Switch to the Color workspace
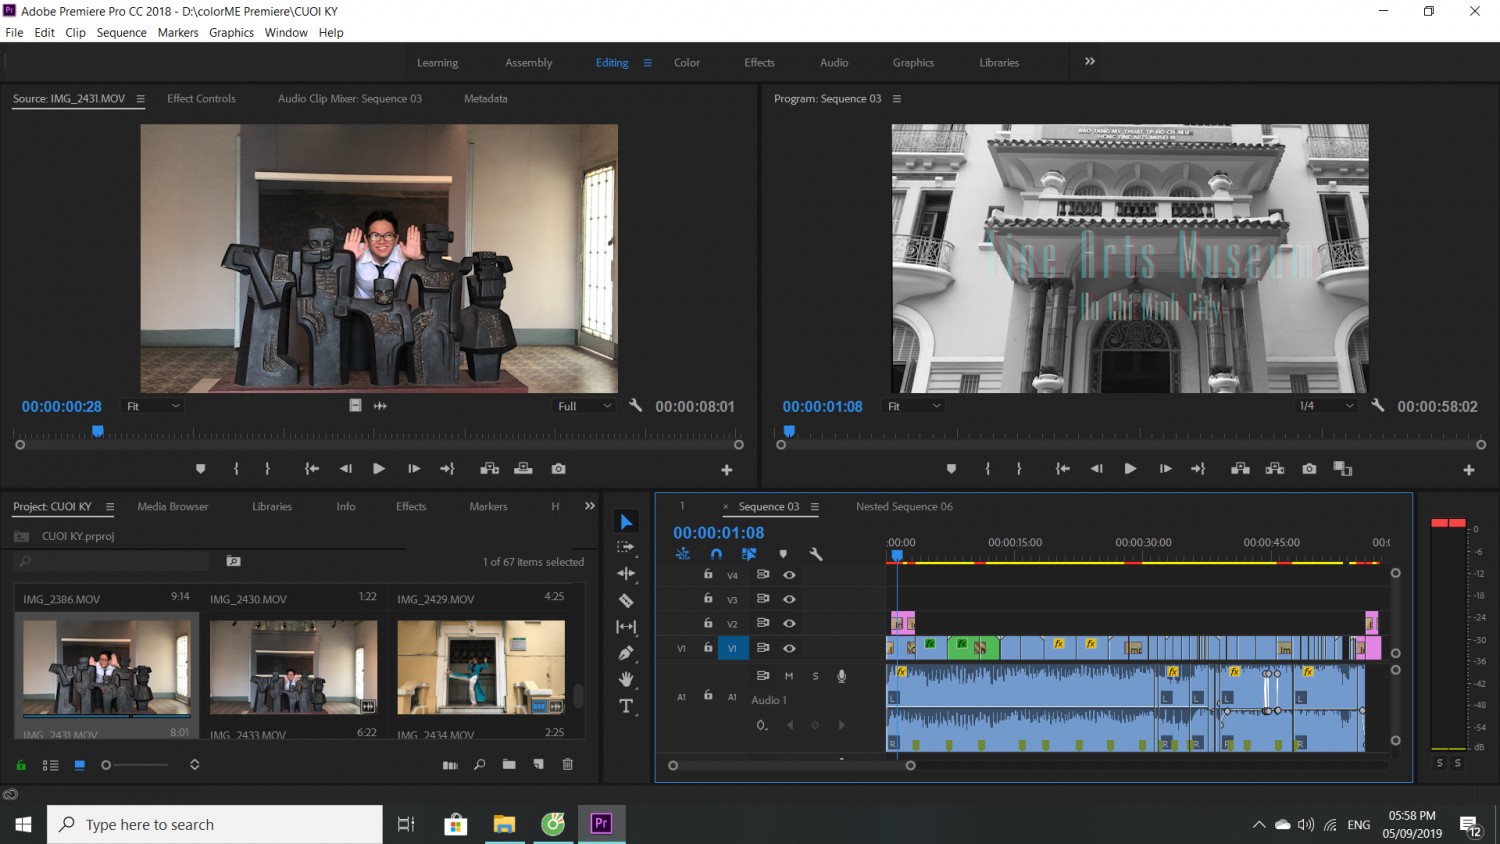 point(687,62)
